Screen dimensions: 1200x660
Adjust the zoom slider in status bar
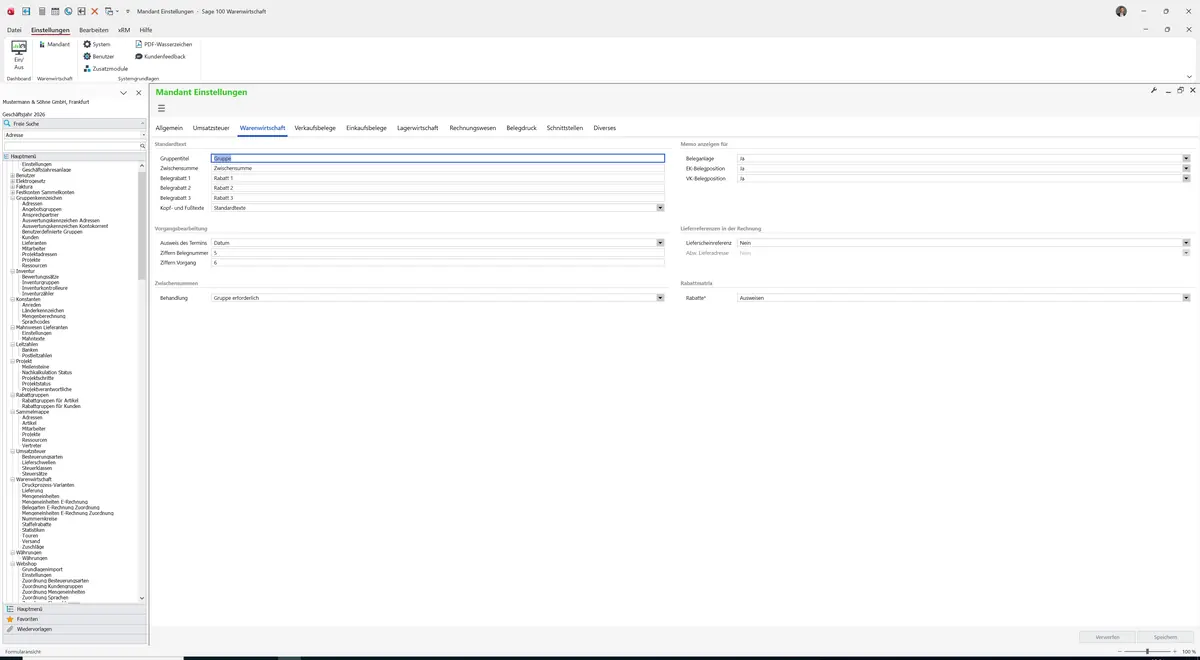(1146, 651)
